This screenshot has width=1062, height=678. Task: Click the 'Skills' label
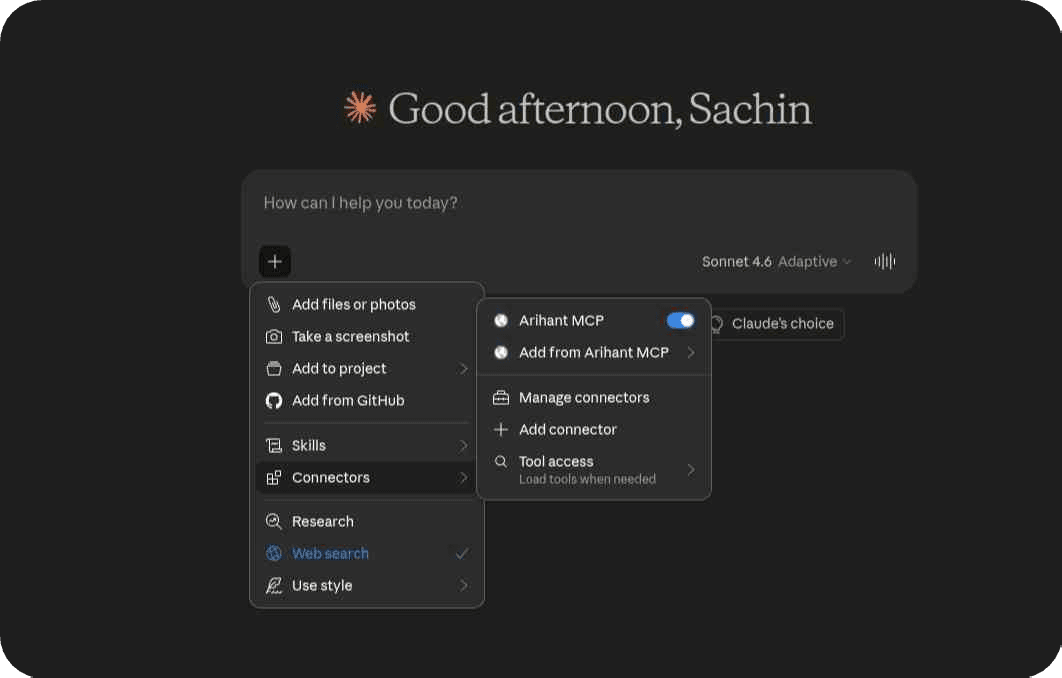[x=309, y=446]
